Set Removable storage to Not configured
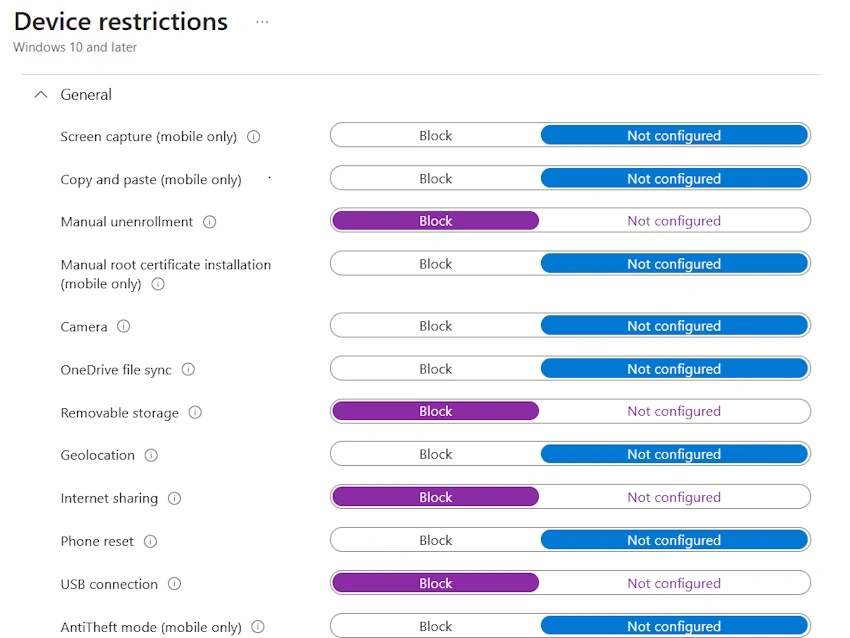850x638 pixels. point(674,411)
